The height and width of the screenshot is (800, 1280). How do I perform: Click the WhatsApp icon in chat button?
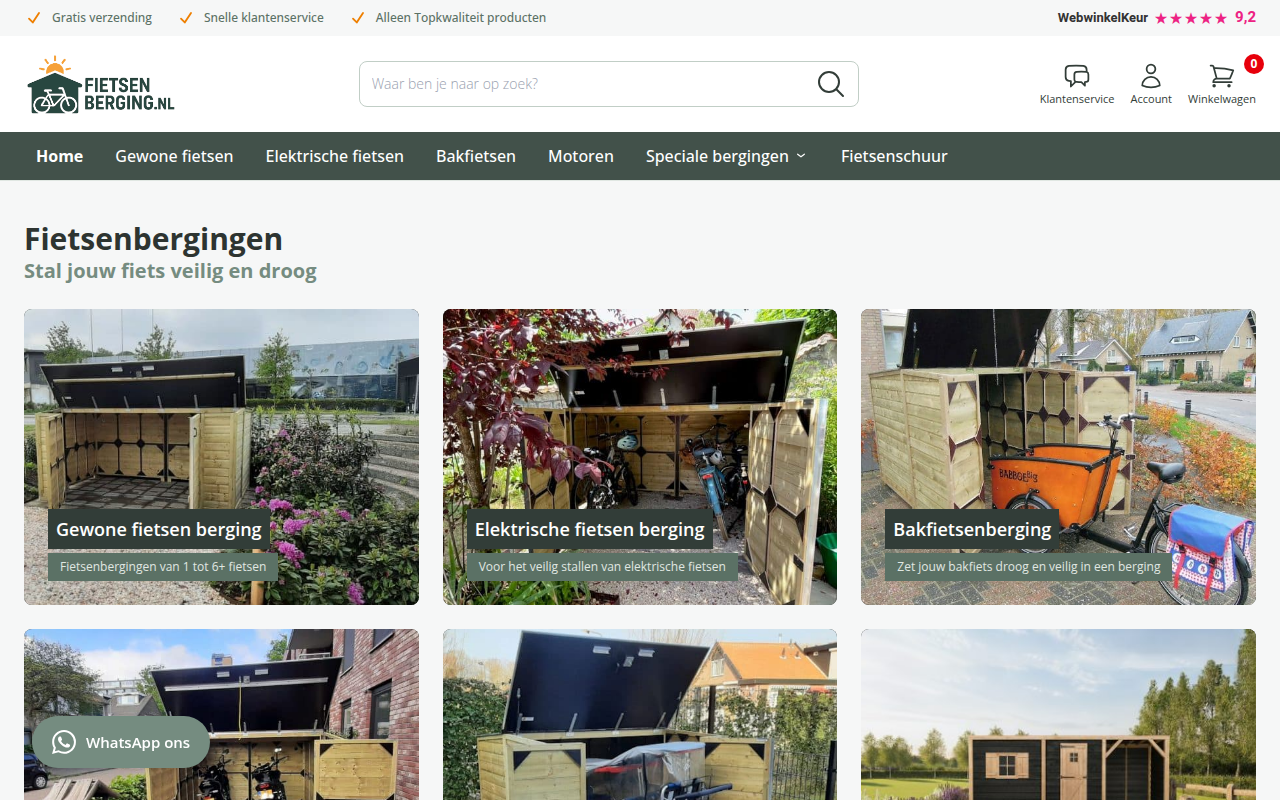tap(64, 742)
